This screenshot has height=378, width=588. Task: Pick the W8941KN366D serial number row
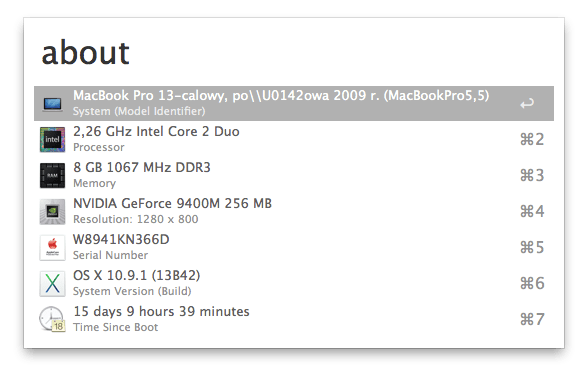[294, 248]
